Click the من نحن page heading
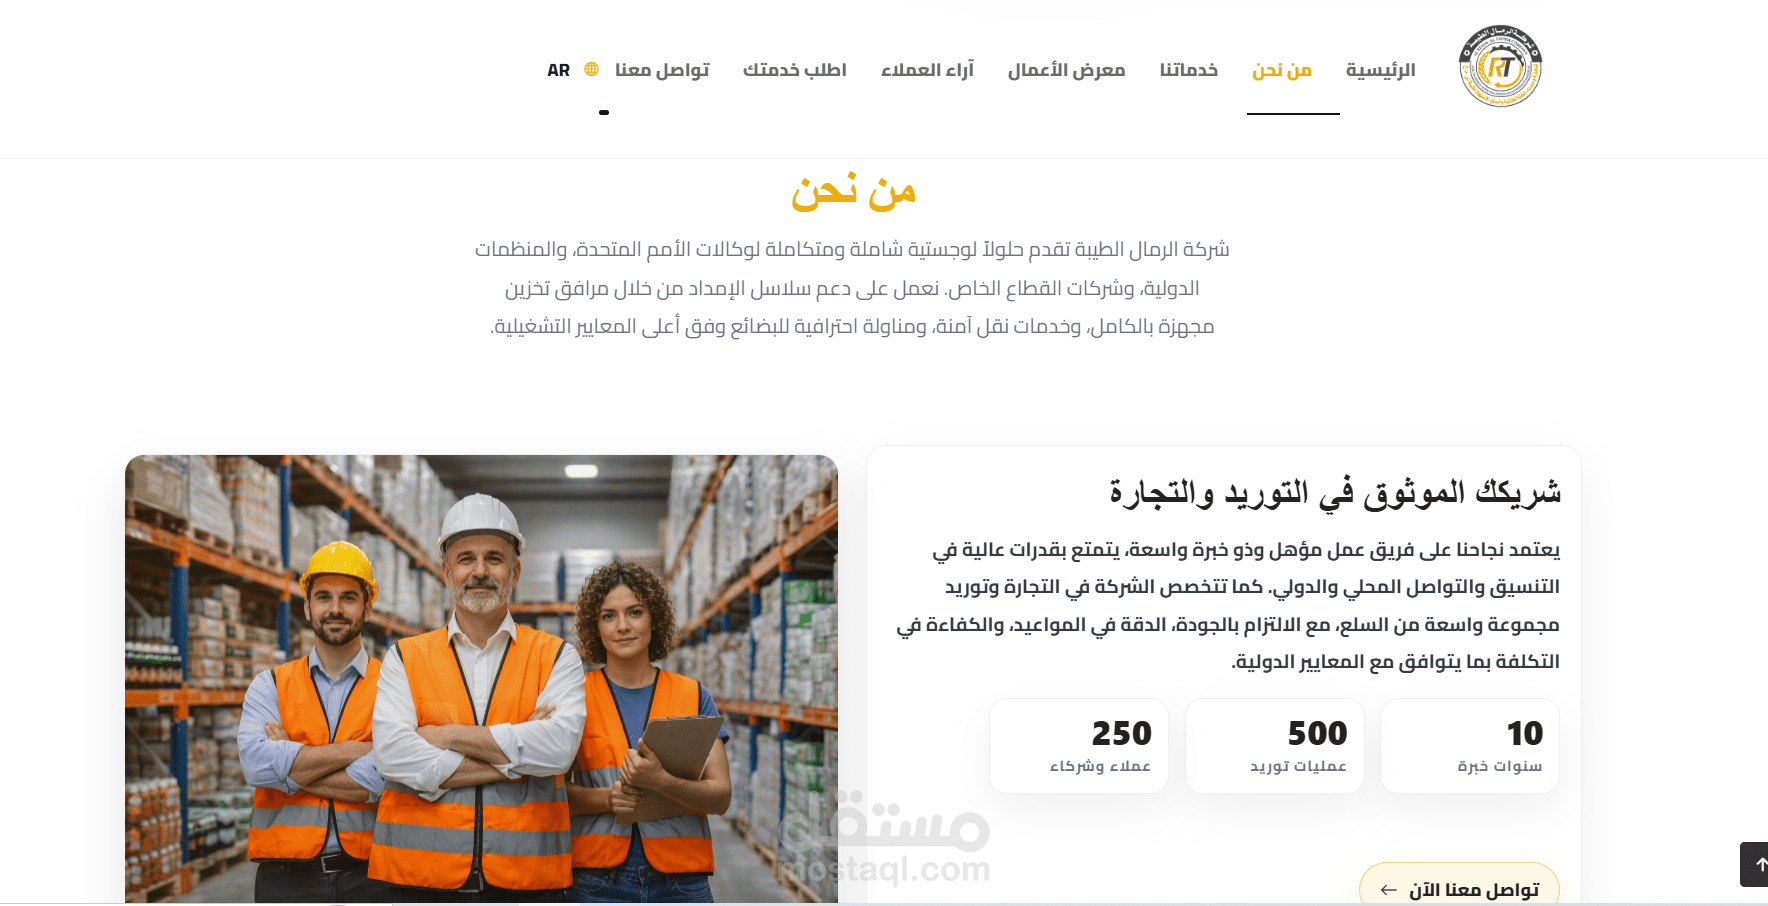 (854, 191)
